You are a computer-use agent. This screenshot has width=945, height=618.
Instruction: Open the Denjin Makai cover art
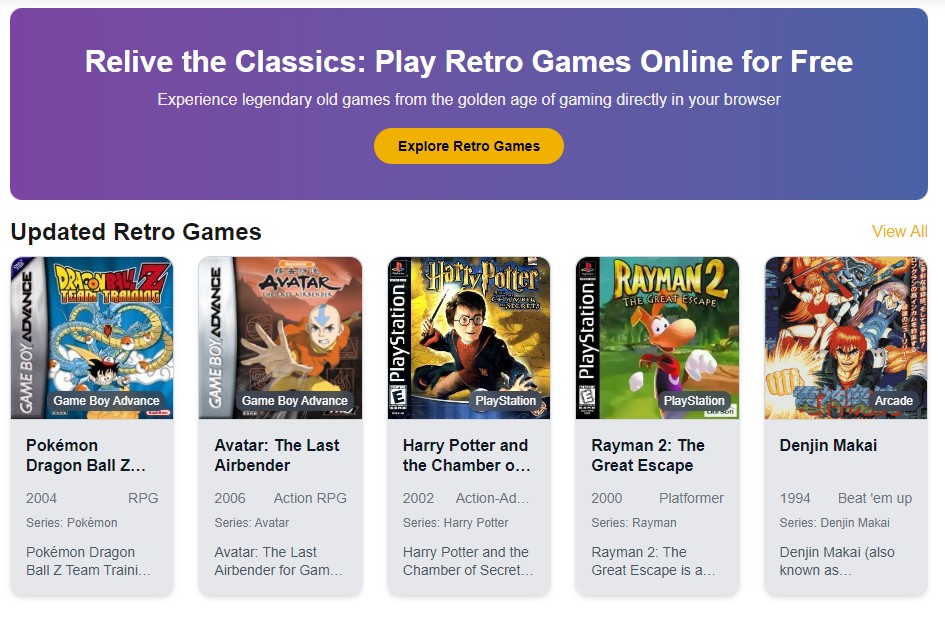coord(846,330)
